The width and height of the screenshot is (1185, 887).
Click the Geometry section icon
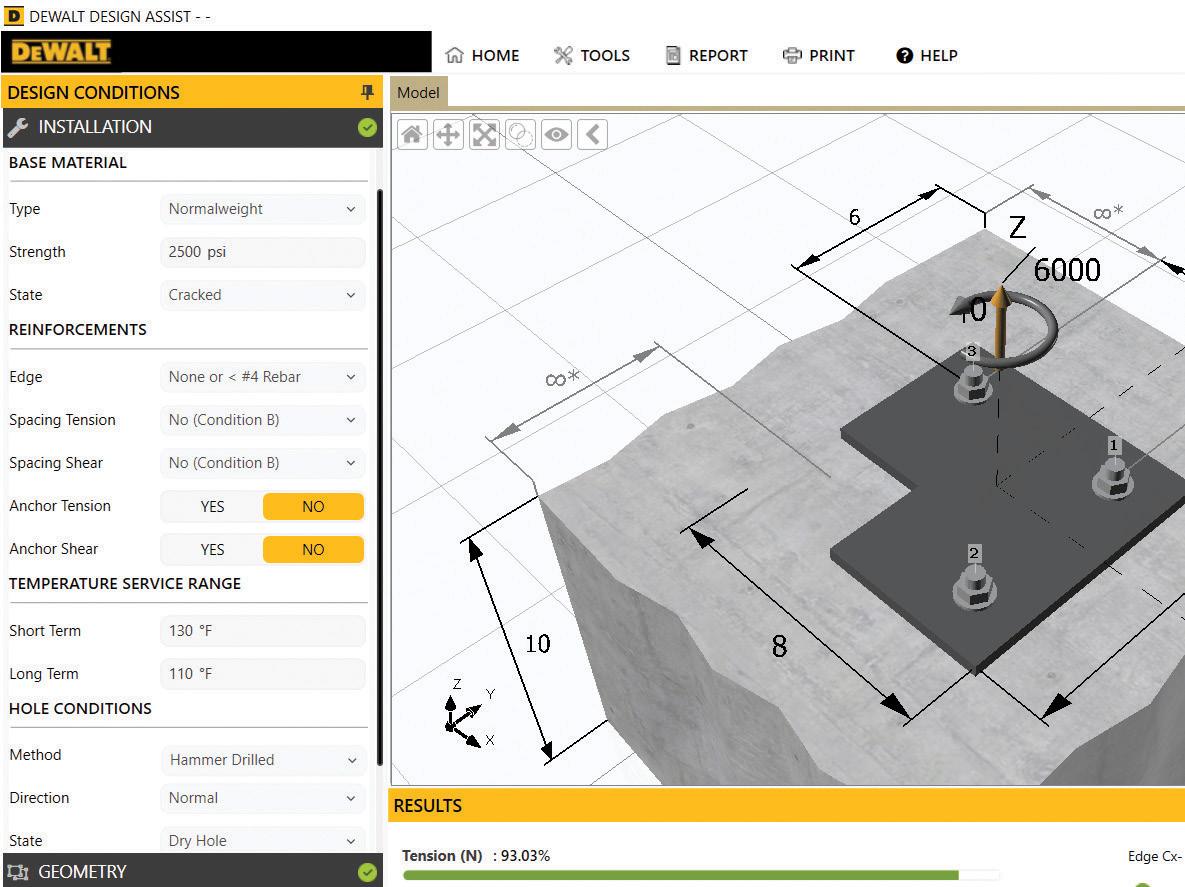(x=18, y=872)
